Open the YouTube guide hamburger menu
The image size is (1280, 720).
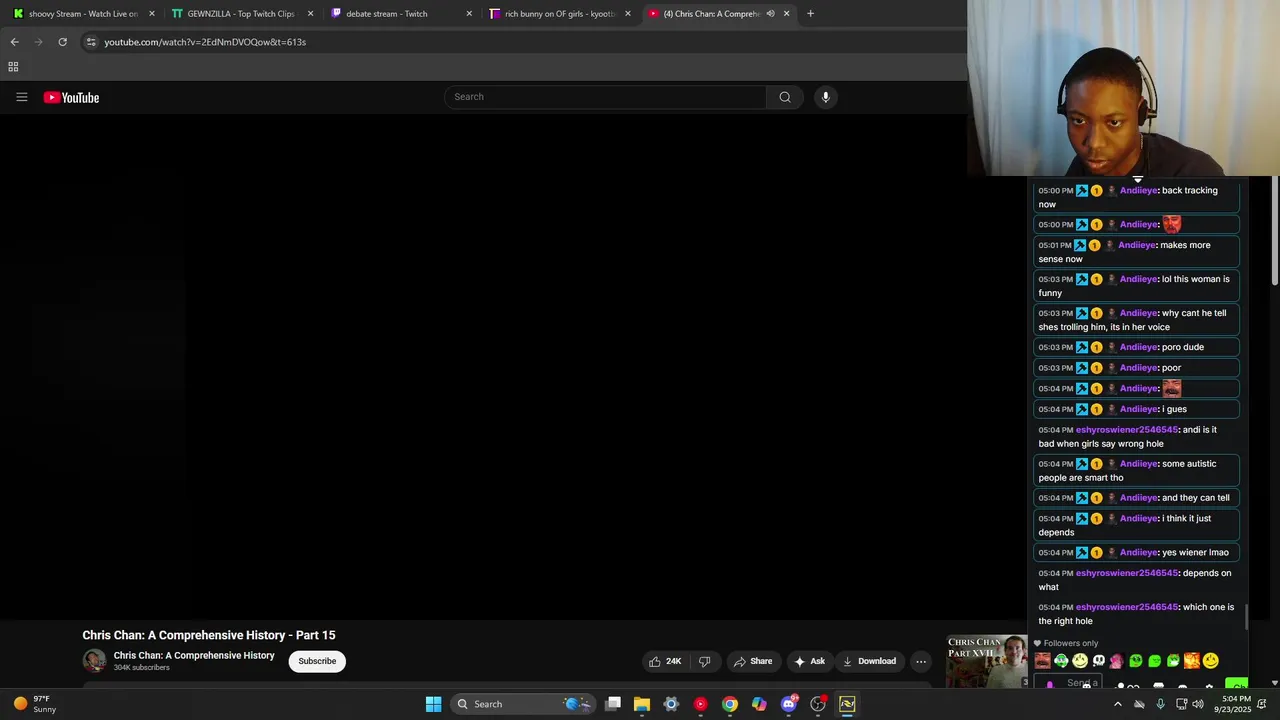(x=21, y=97)
